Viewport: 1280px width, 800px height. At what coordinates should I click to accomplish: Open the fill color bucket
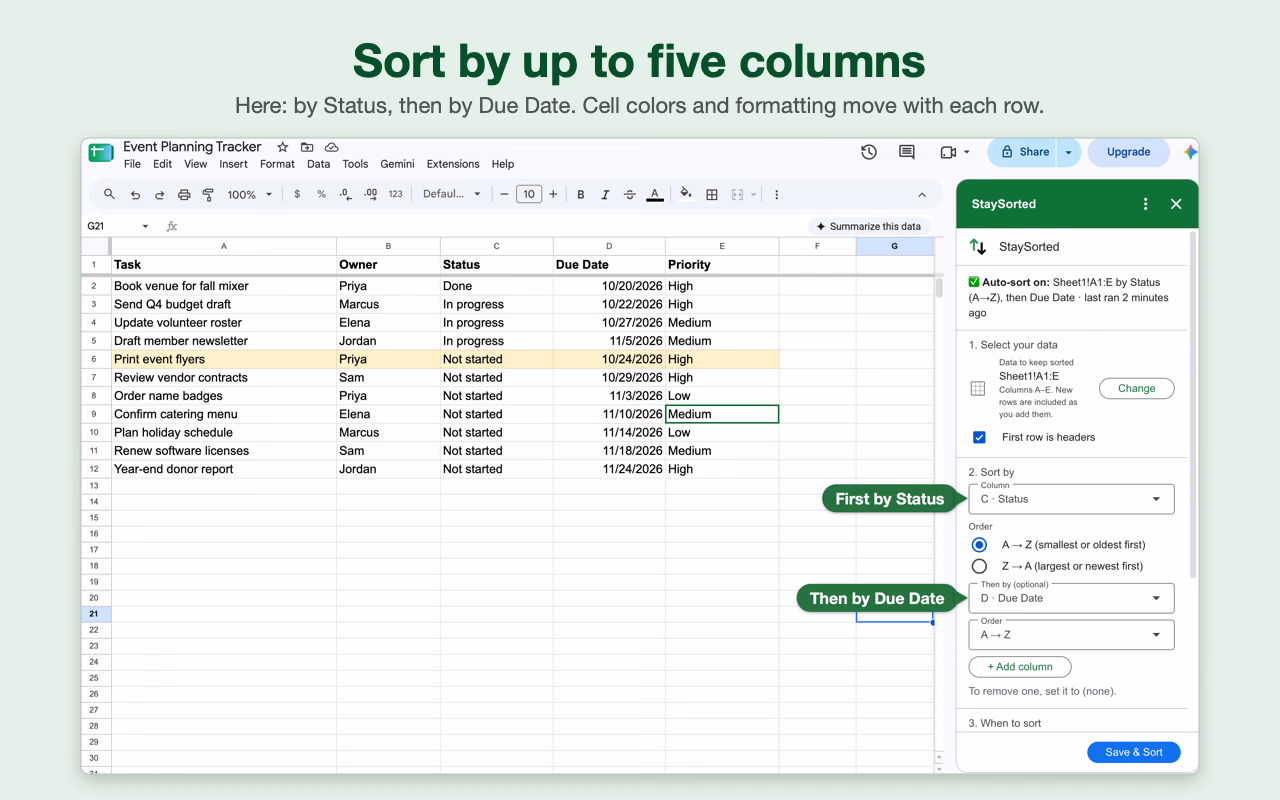pyautogui.click(x=686, y=194)
